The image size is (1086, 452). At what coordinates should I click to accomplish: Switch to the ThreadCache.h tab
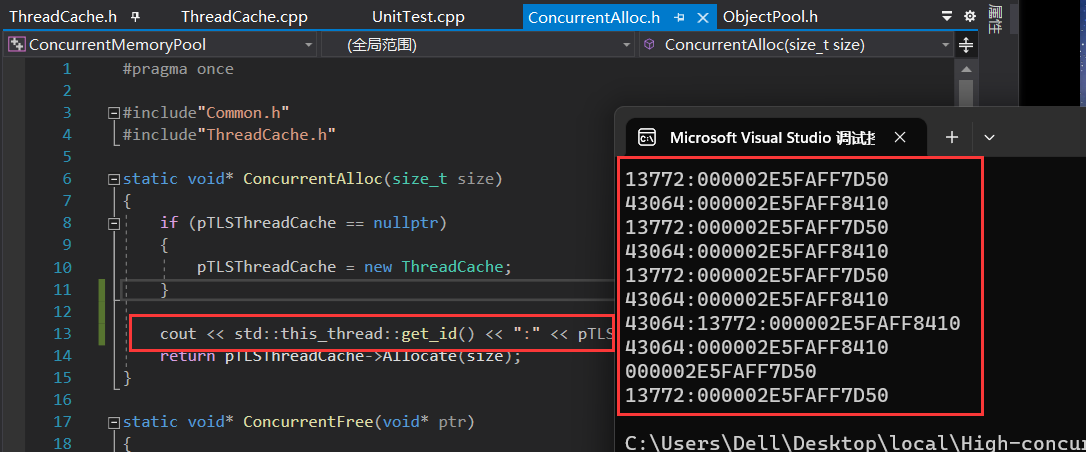(x=64, y=17)
